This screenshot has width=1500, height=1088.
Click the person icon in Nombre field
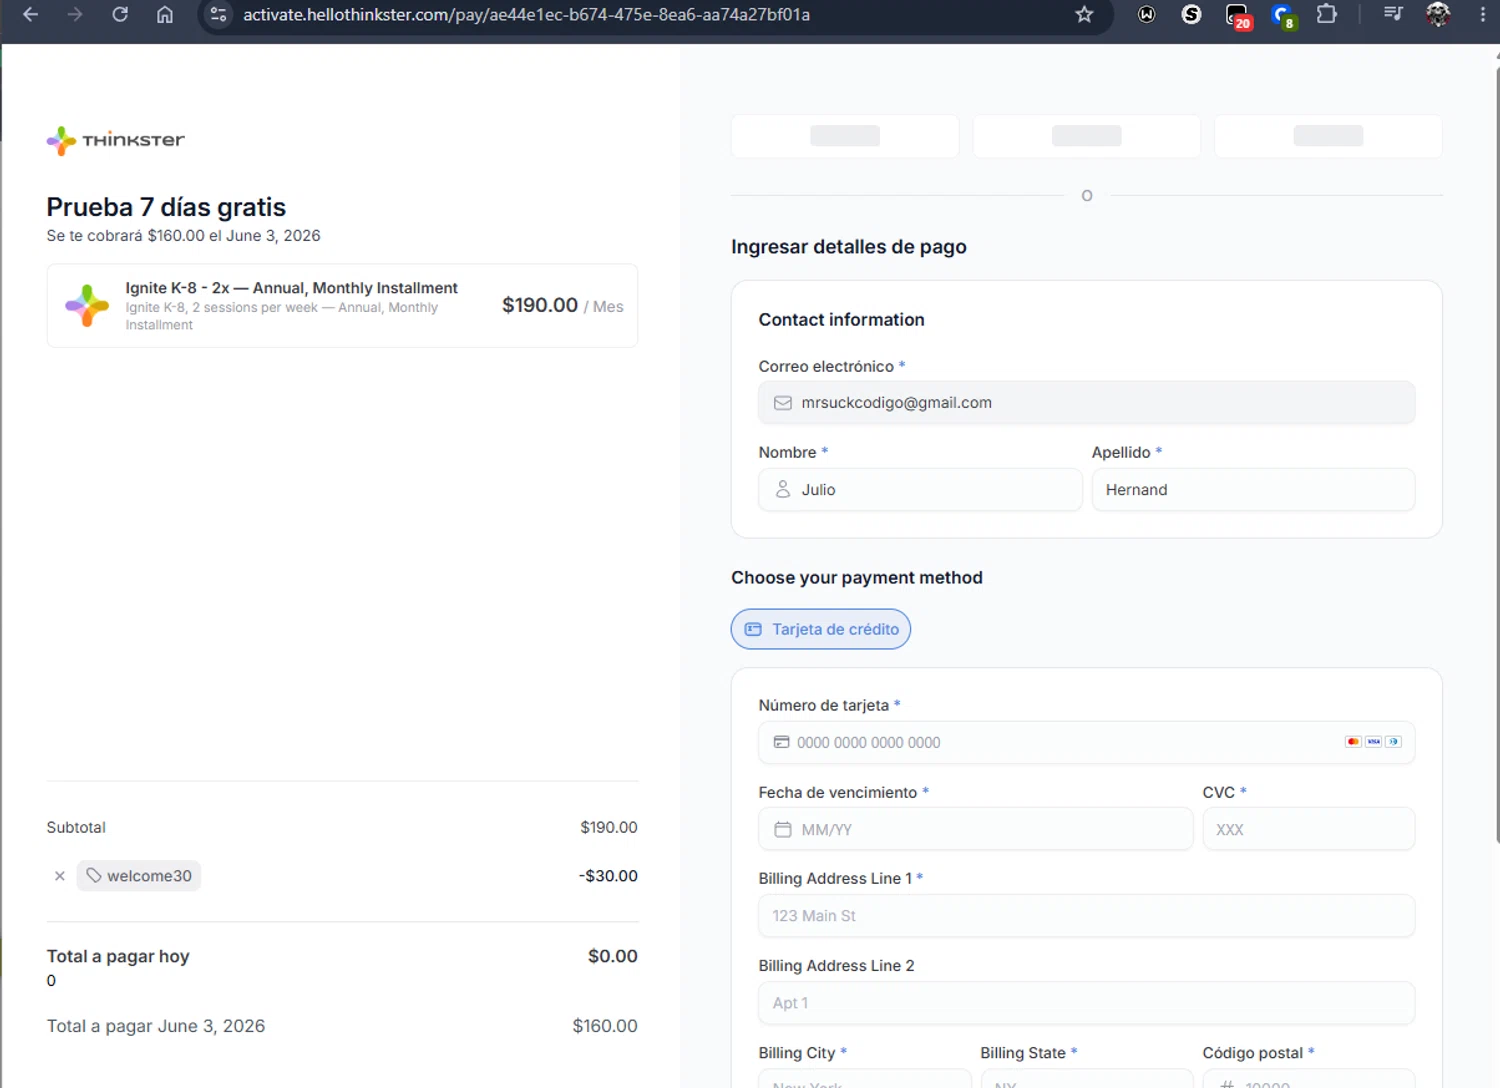tap(783, 489)
